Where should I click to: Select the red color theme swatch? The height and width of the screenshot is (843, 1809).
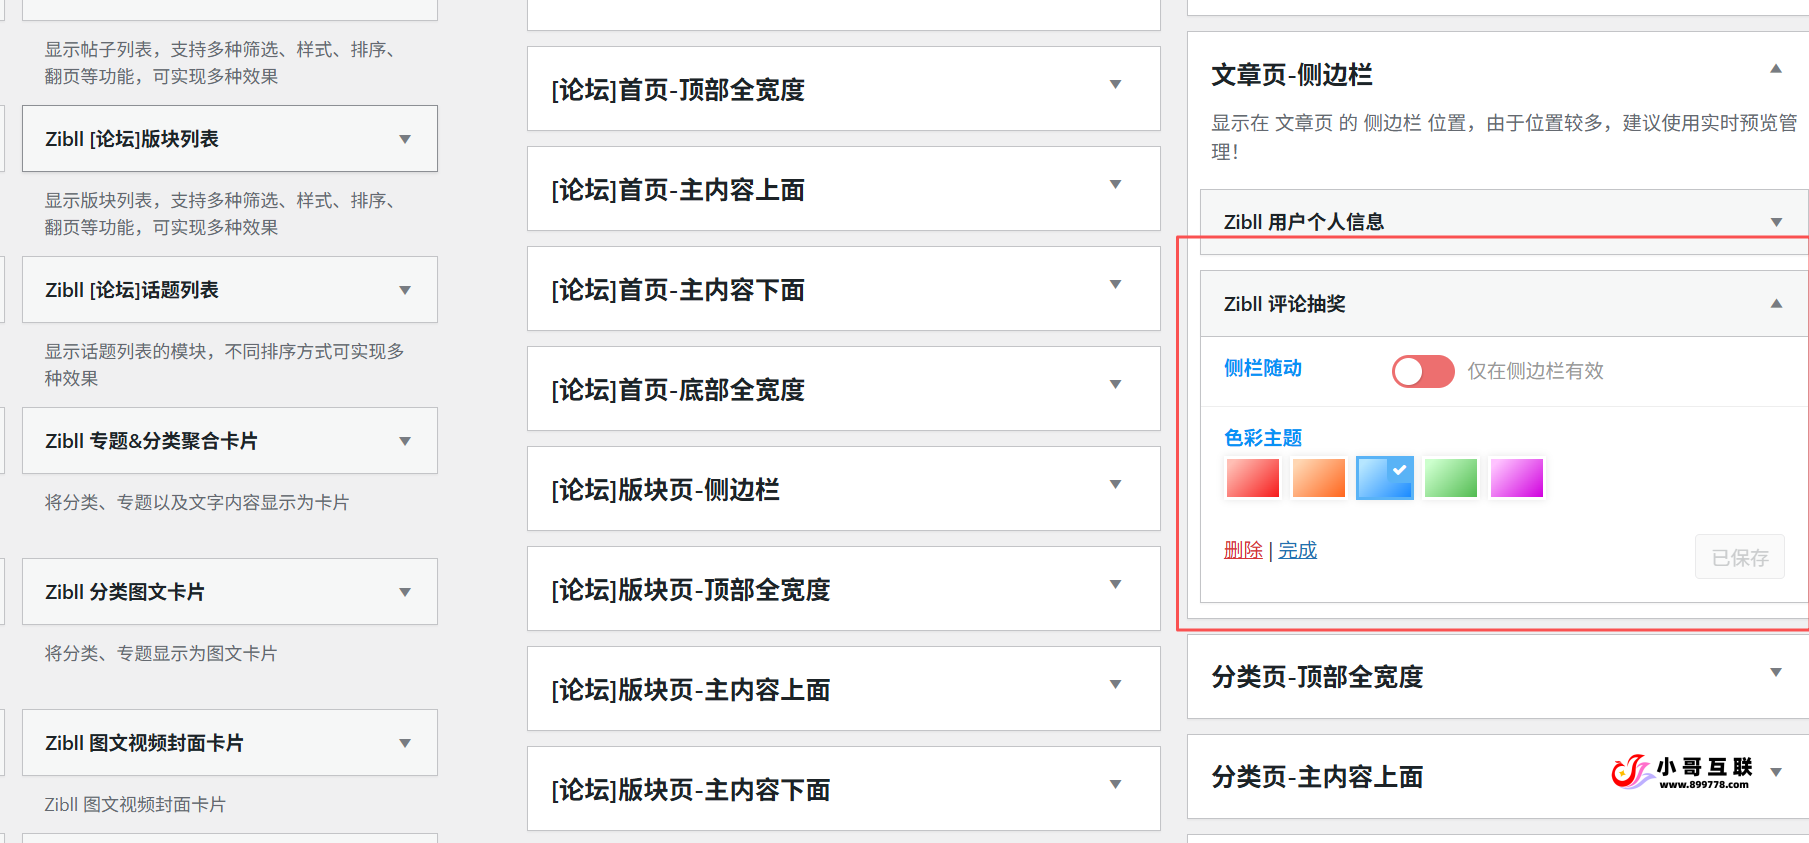click(1252, 478)
